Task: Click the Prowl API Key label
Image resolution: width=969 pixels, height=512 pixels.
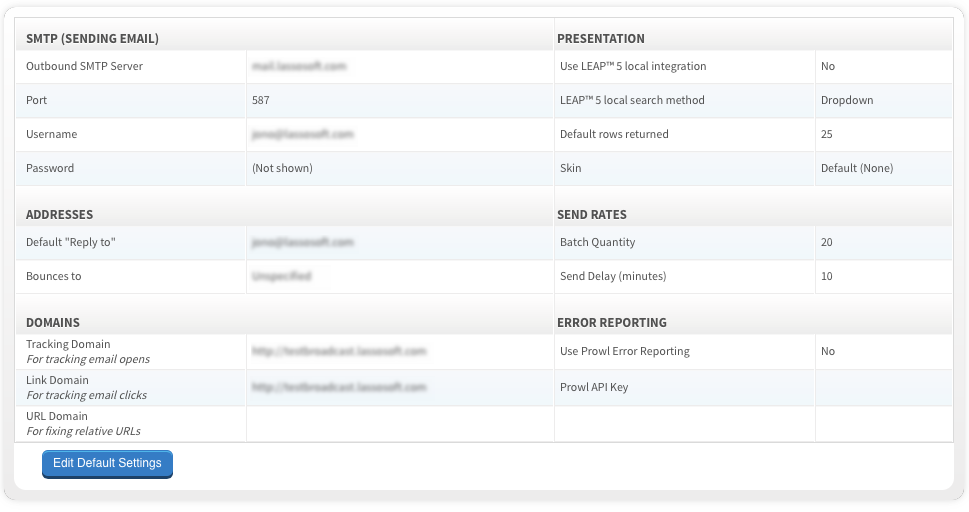Action: point(594,387)
